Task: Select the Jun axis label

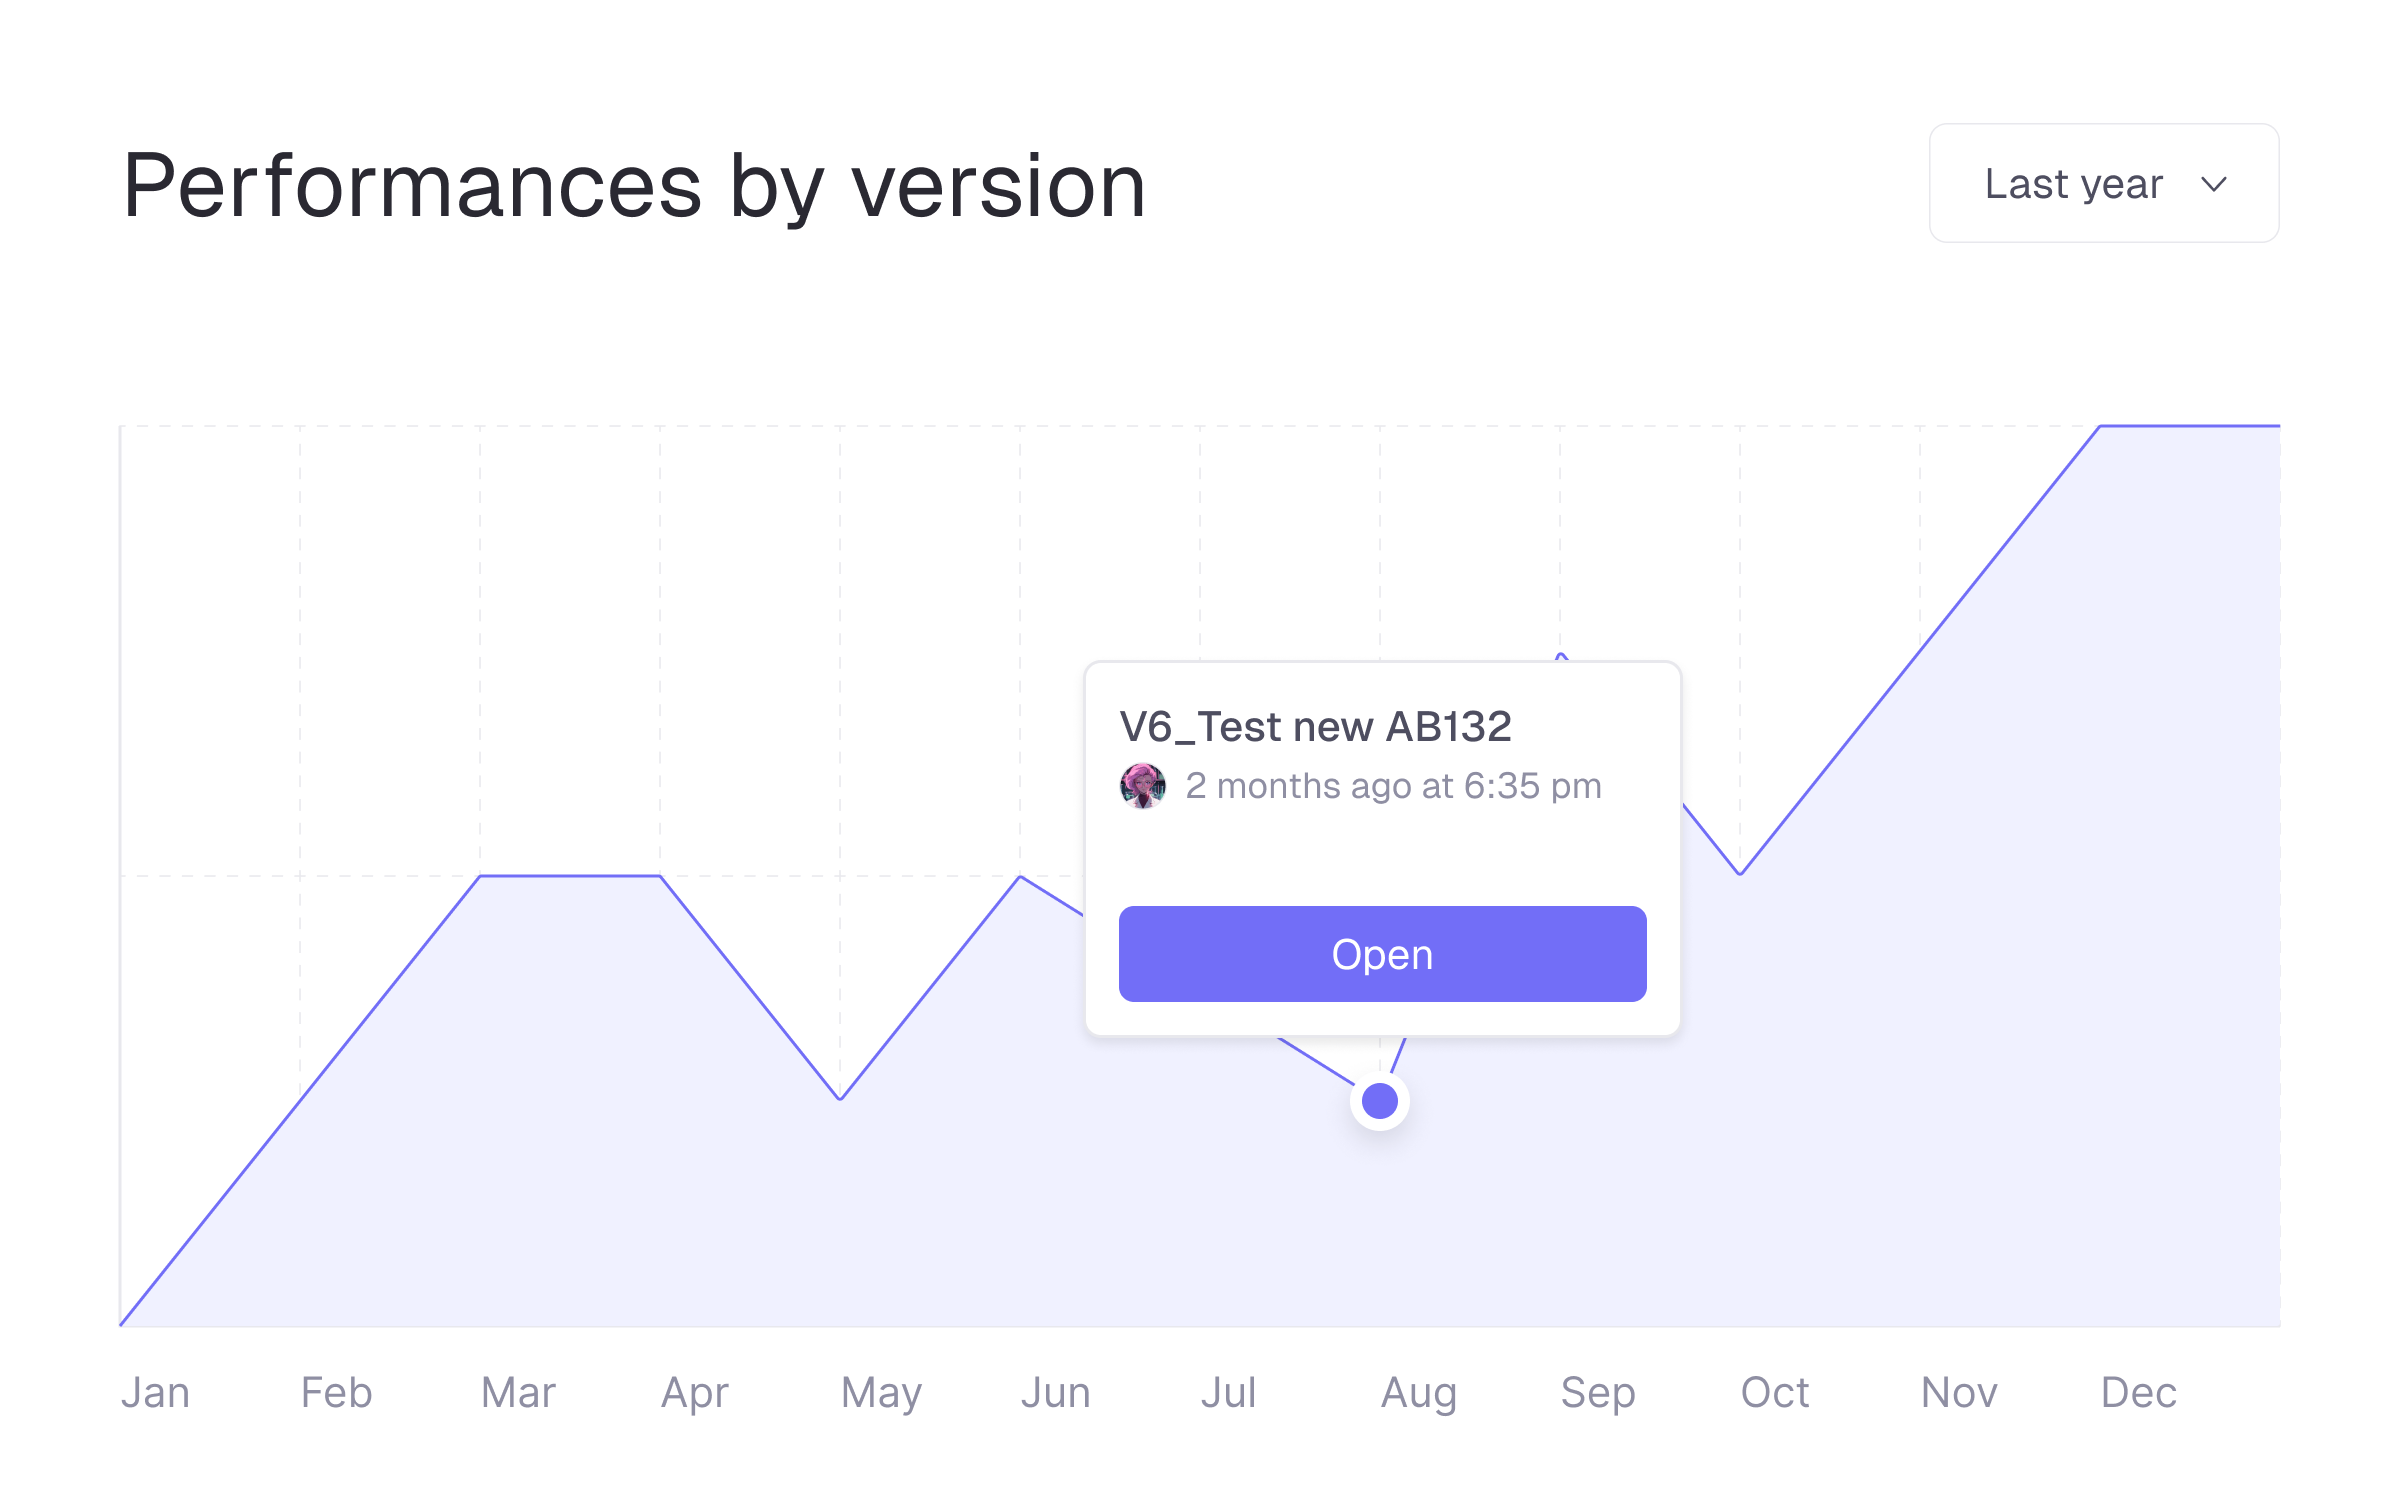Action: click(1055, 1393)
